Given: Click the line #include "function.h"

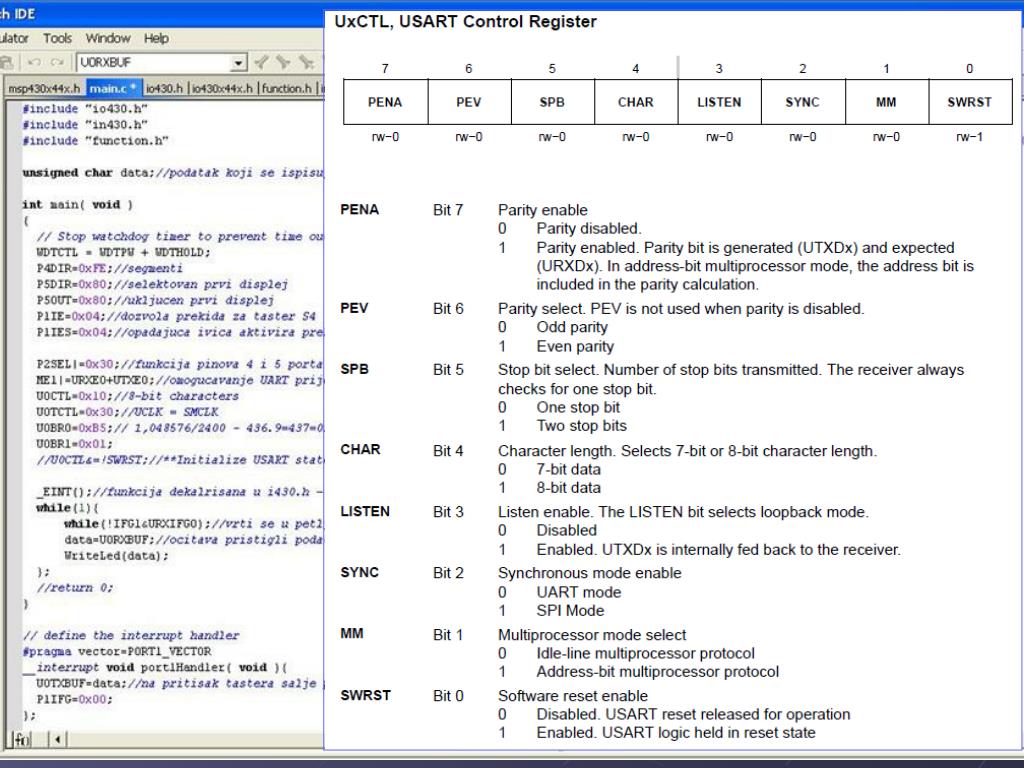Looking at the screenshot, I should coord(95,140).
